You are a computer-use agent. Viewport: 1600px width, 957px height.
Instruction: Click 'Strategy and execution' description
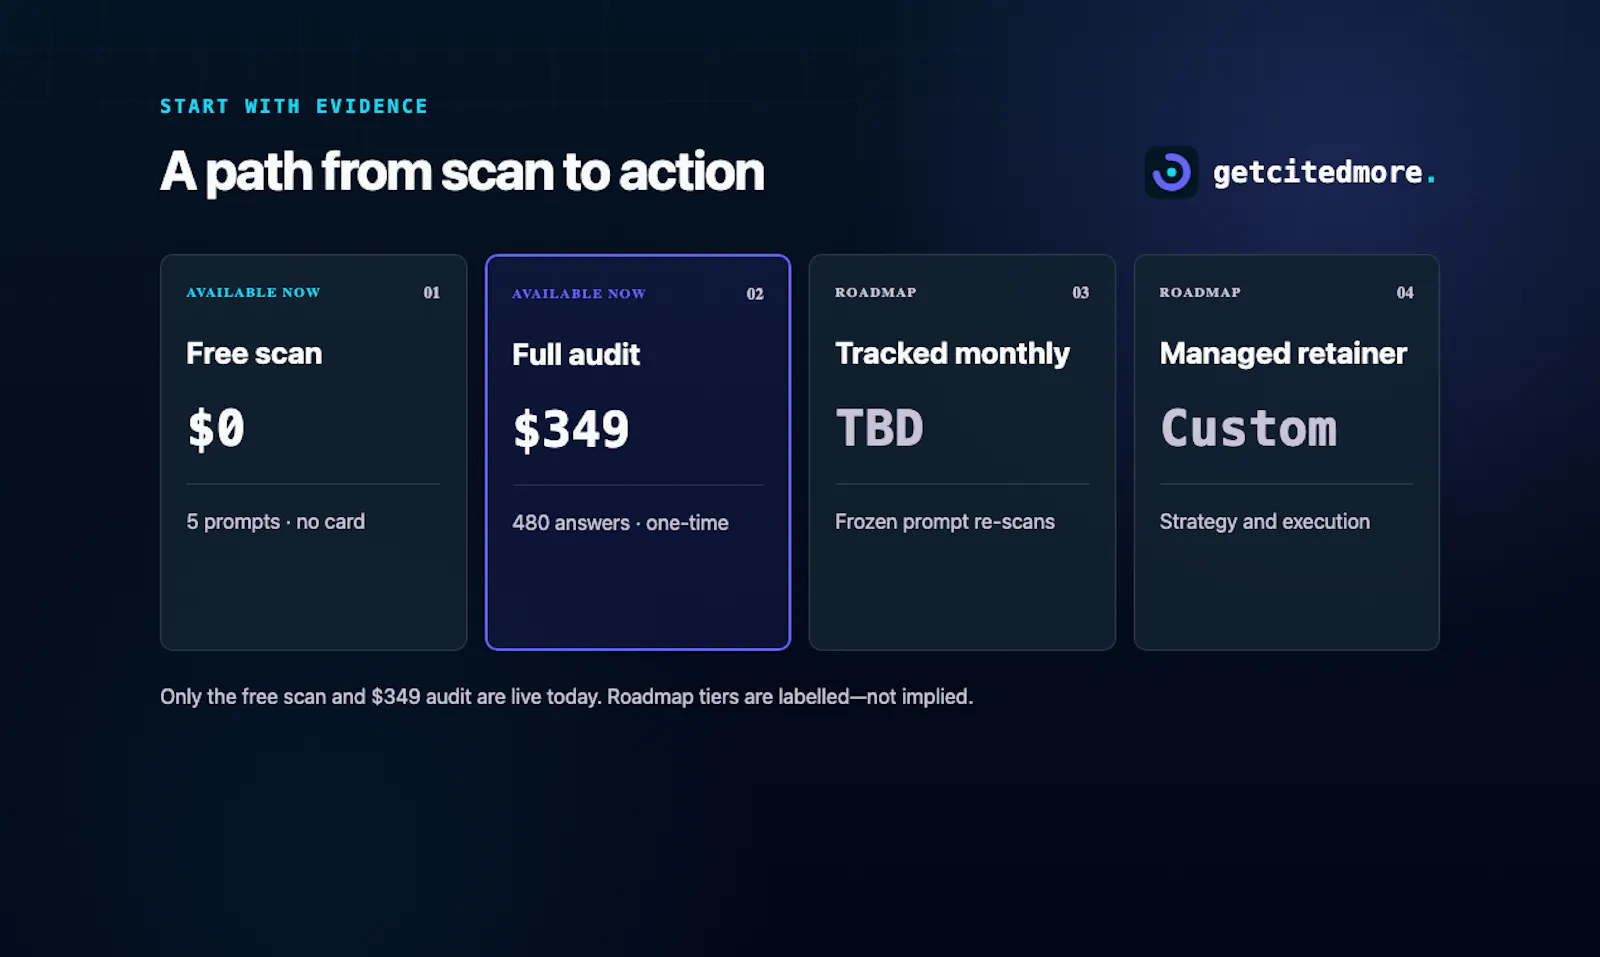point(1265,522)
